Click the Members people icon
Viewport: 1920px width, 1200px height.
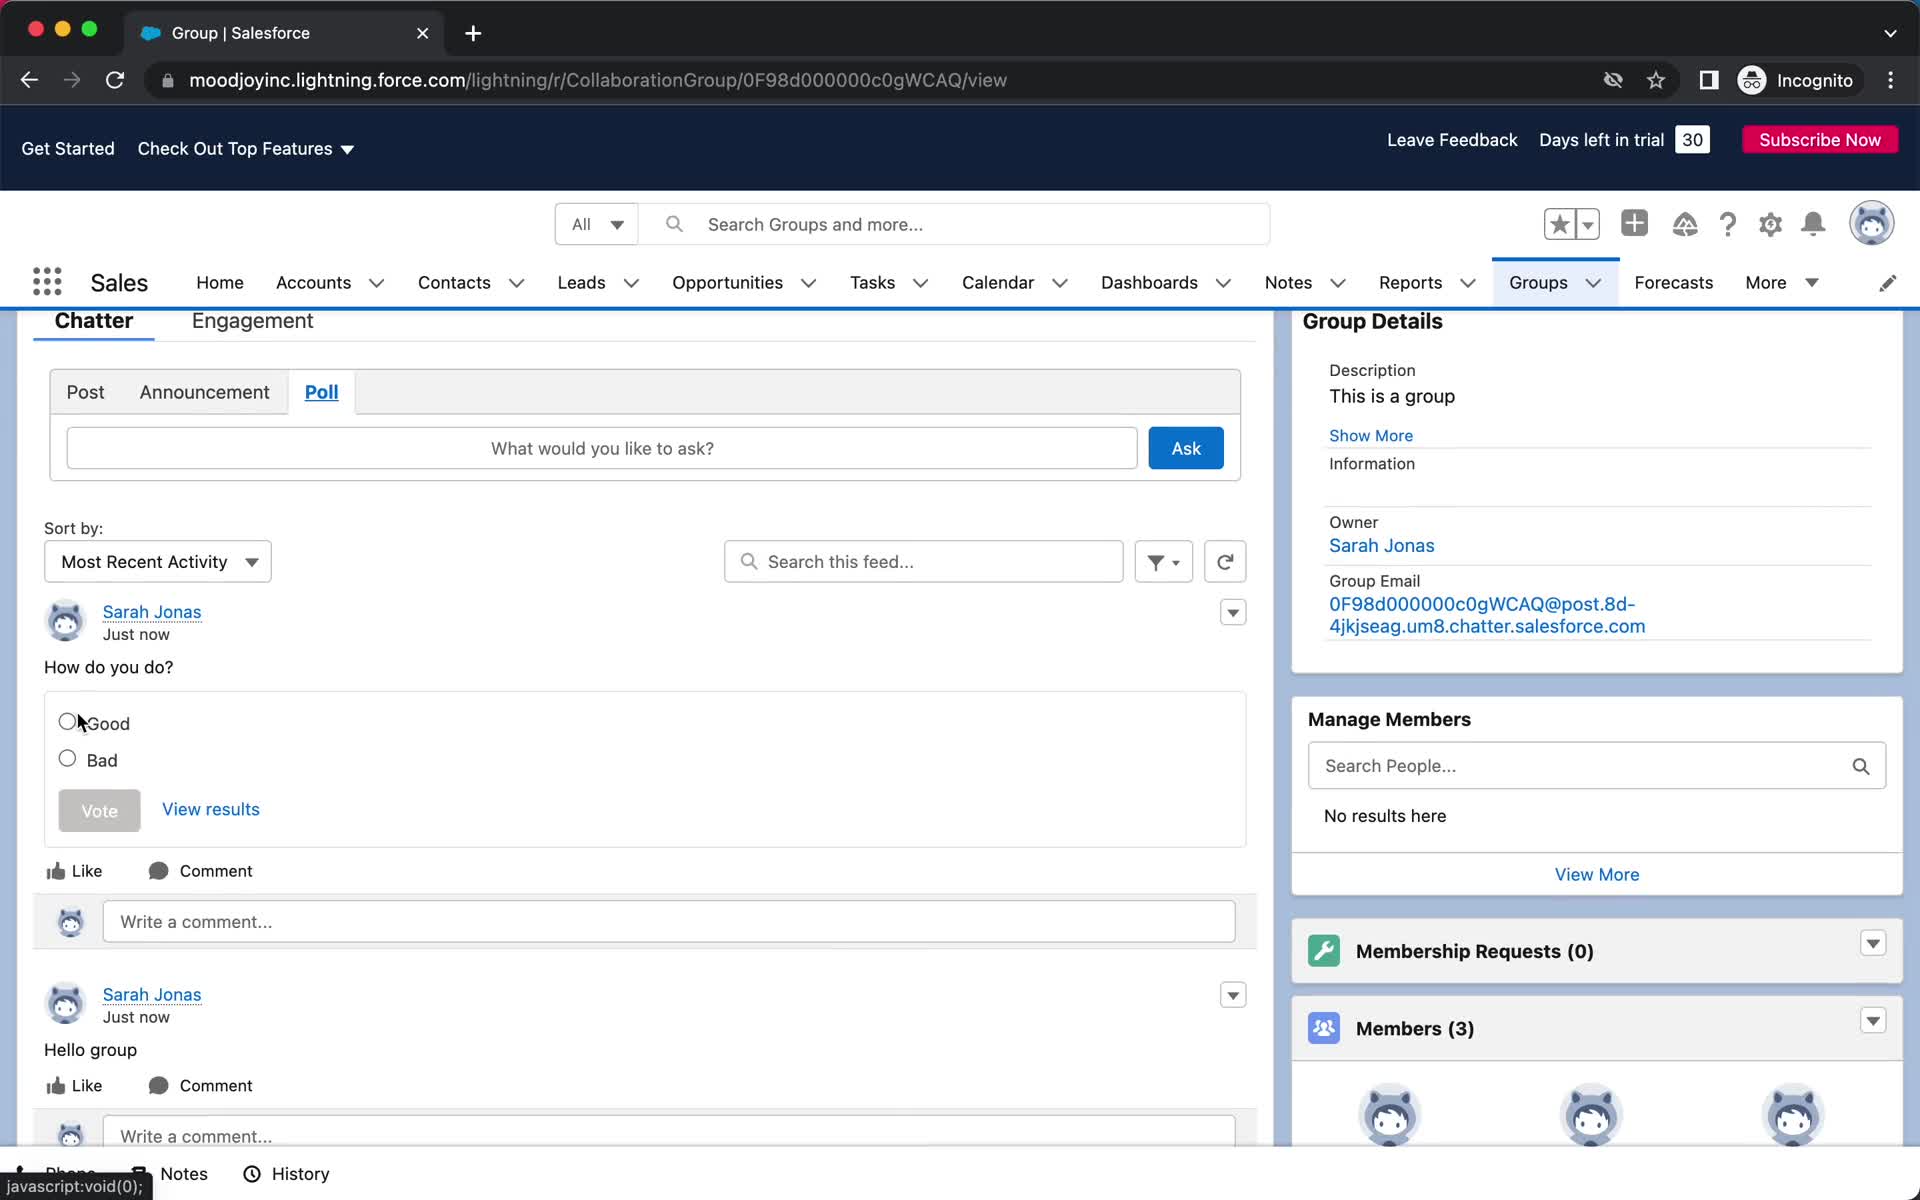coord(1324,1028)
